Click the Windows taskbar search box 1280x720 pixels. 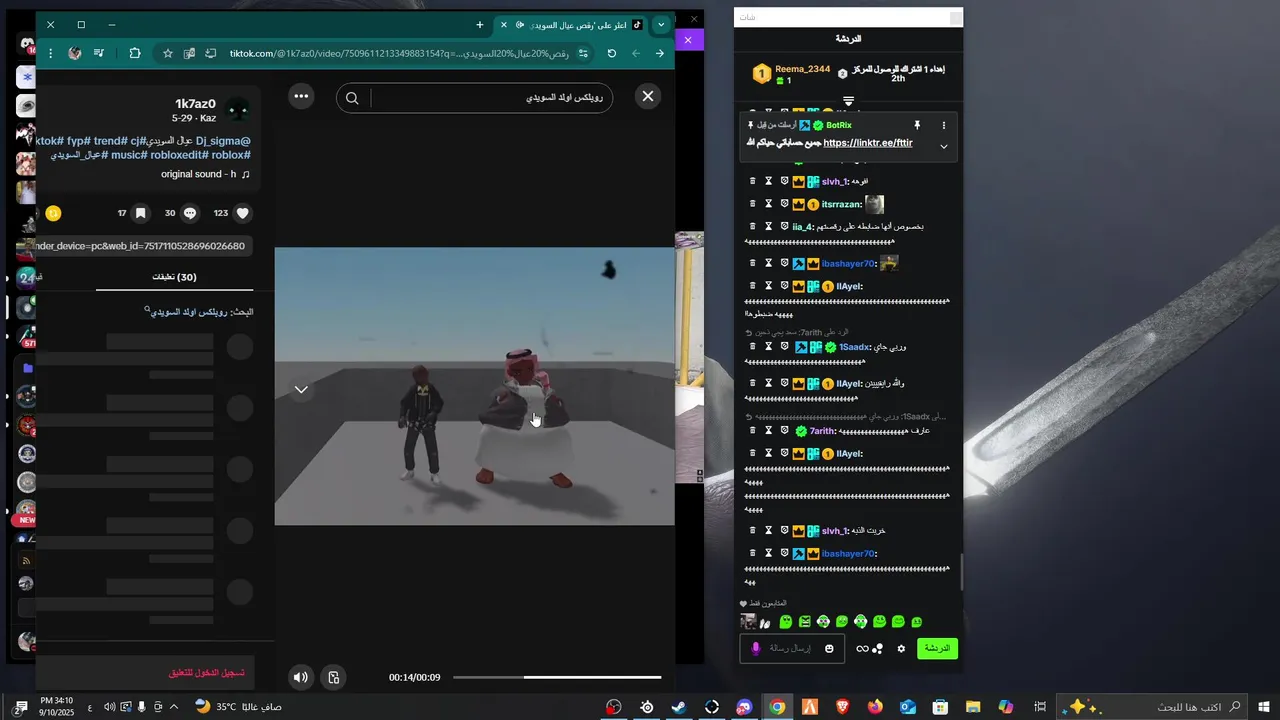(x=1154, y=707)
